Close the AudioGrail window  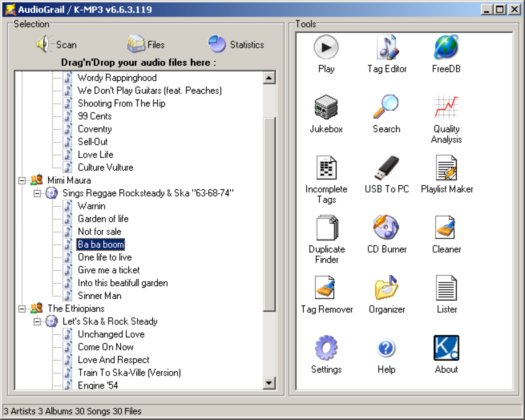514,10
